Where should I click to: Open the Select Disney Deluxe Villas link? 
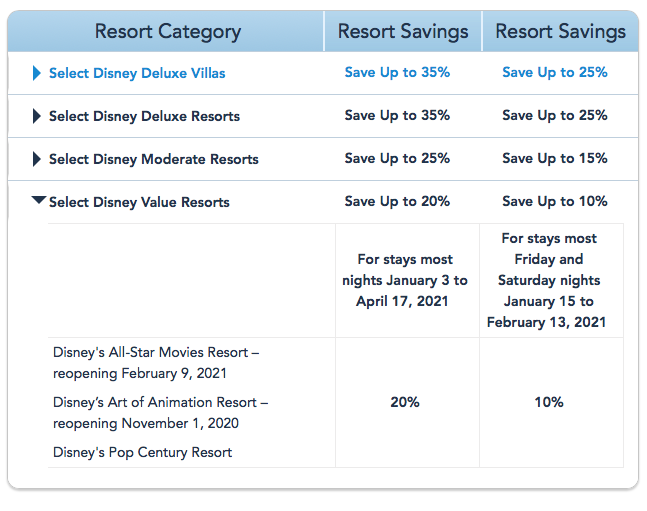pyautogui.click(x=137, y=73)
